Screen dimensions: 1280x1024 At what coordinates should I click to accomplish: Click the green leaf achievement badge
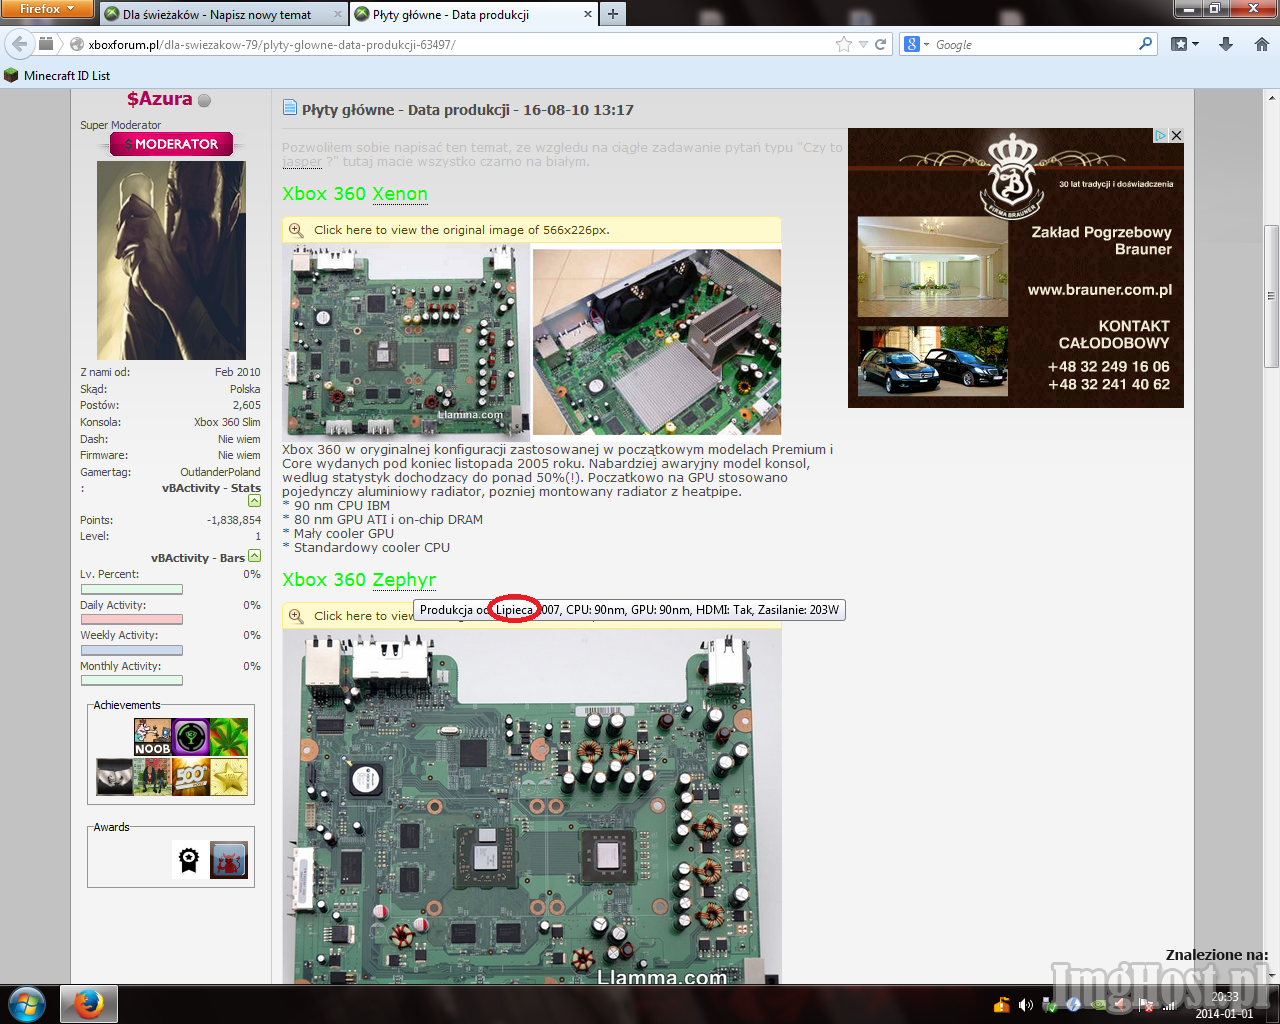(x=229, y=737)
